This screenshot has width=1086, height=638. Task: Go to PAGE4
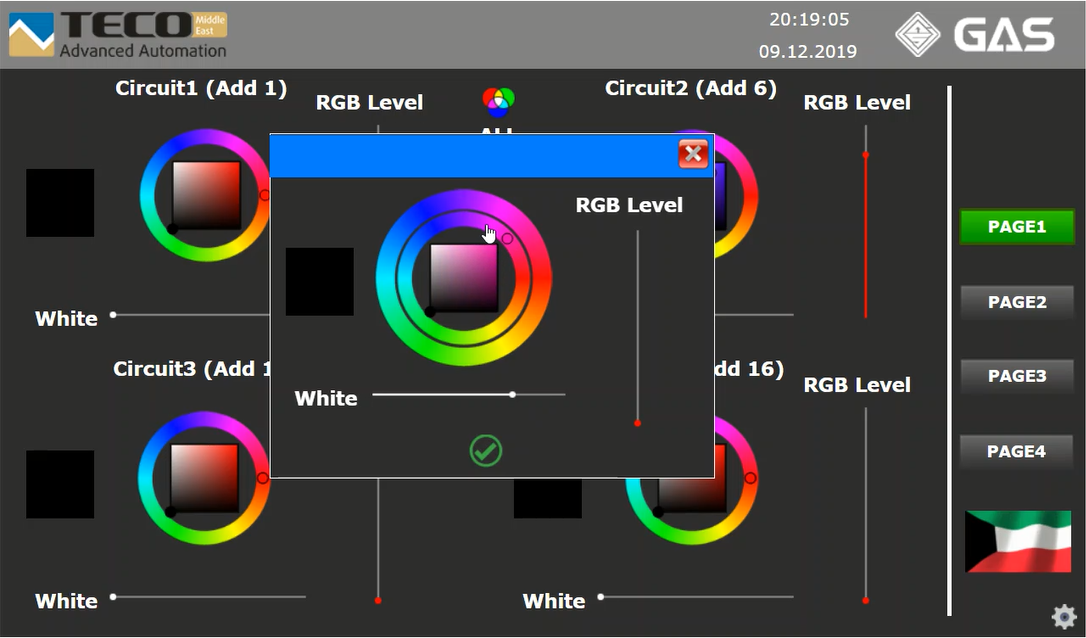pos(1016,451)
